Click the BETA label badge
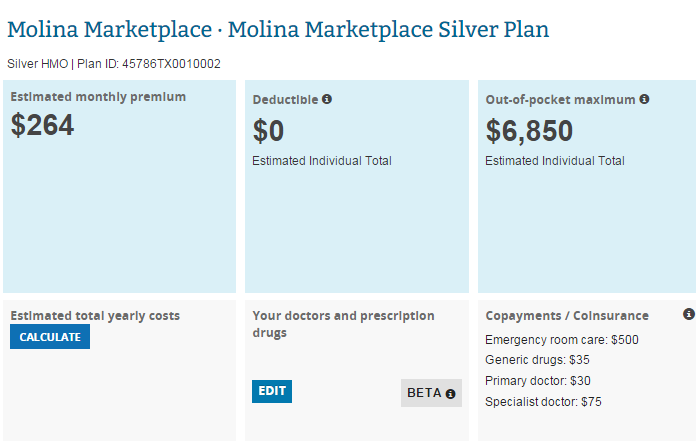 click(x=425, y=393)
